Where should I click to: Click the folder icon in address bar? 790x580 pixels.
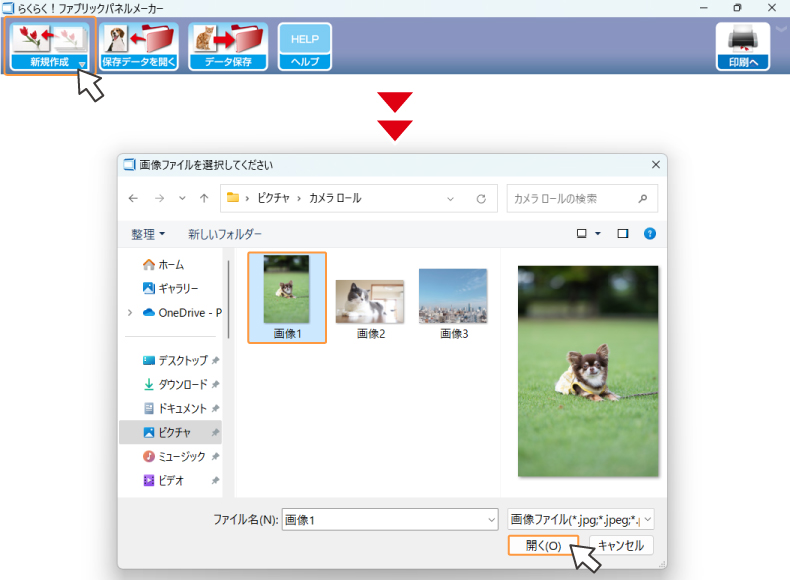[x=233, y=198]
